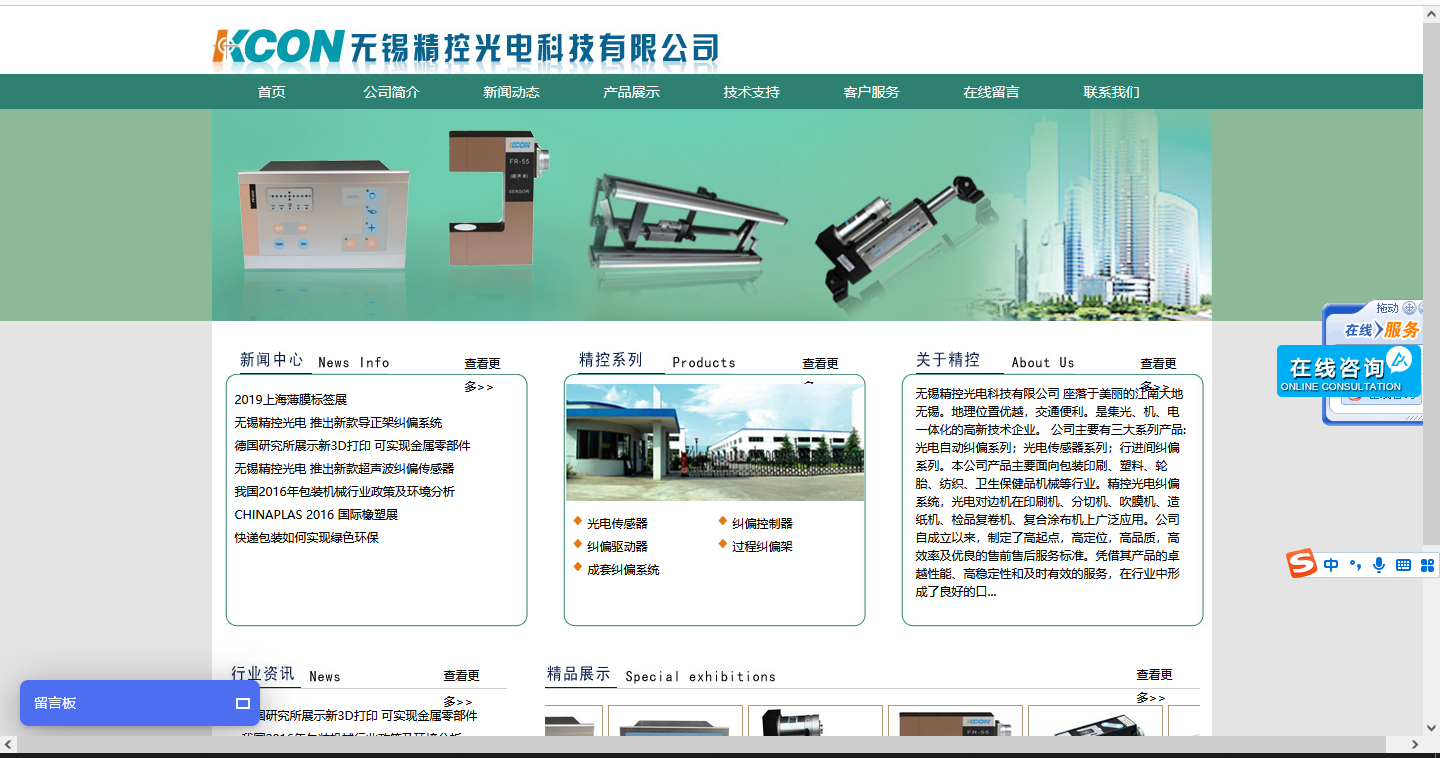1440x758 pixels.
Task: Open news 无锡精控光电 推出新款导正架纠偏系统
Action: click(338, 423)
